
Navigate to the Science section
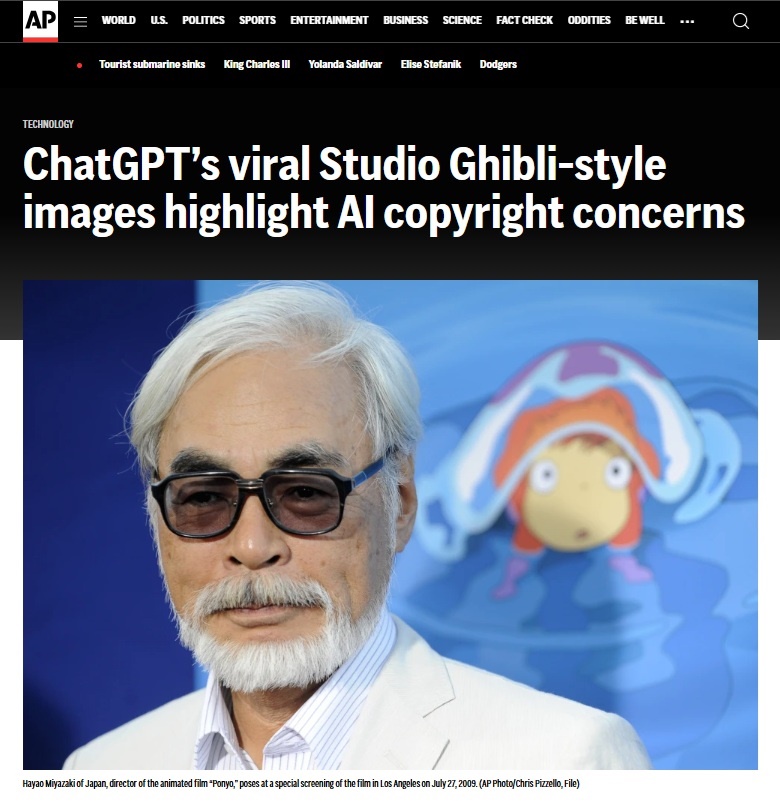coord(462,20)
